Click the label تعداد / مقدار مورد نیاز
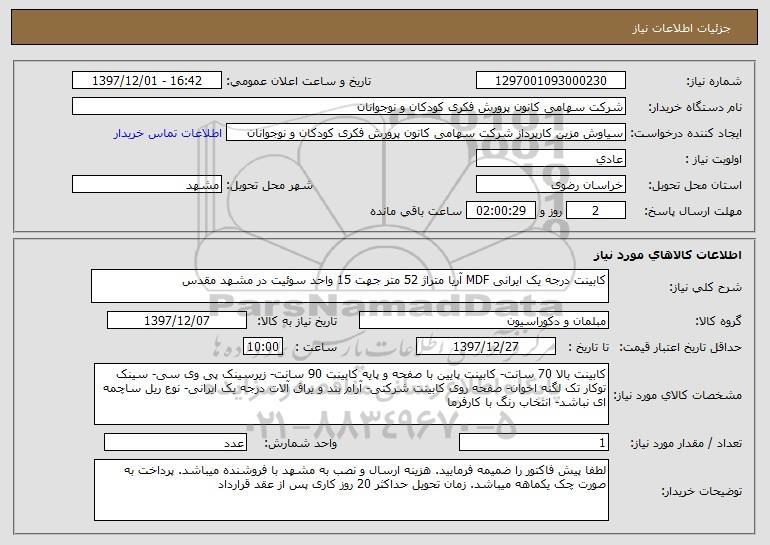 pyautogui.click(x=686, y=443)
